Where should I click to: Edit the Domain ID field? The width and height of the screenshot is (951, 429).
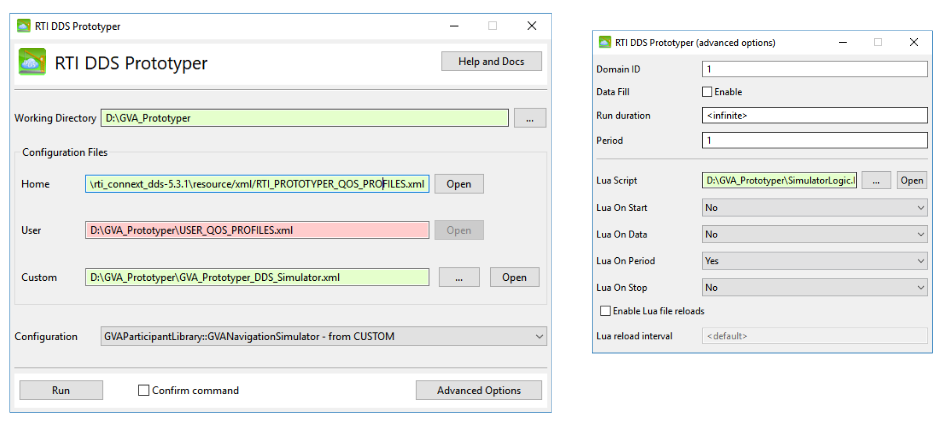pyautogui.click(x=815, y=69)
